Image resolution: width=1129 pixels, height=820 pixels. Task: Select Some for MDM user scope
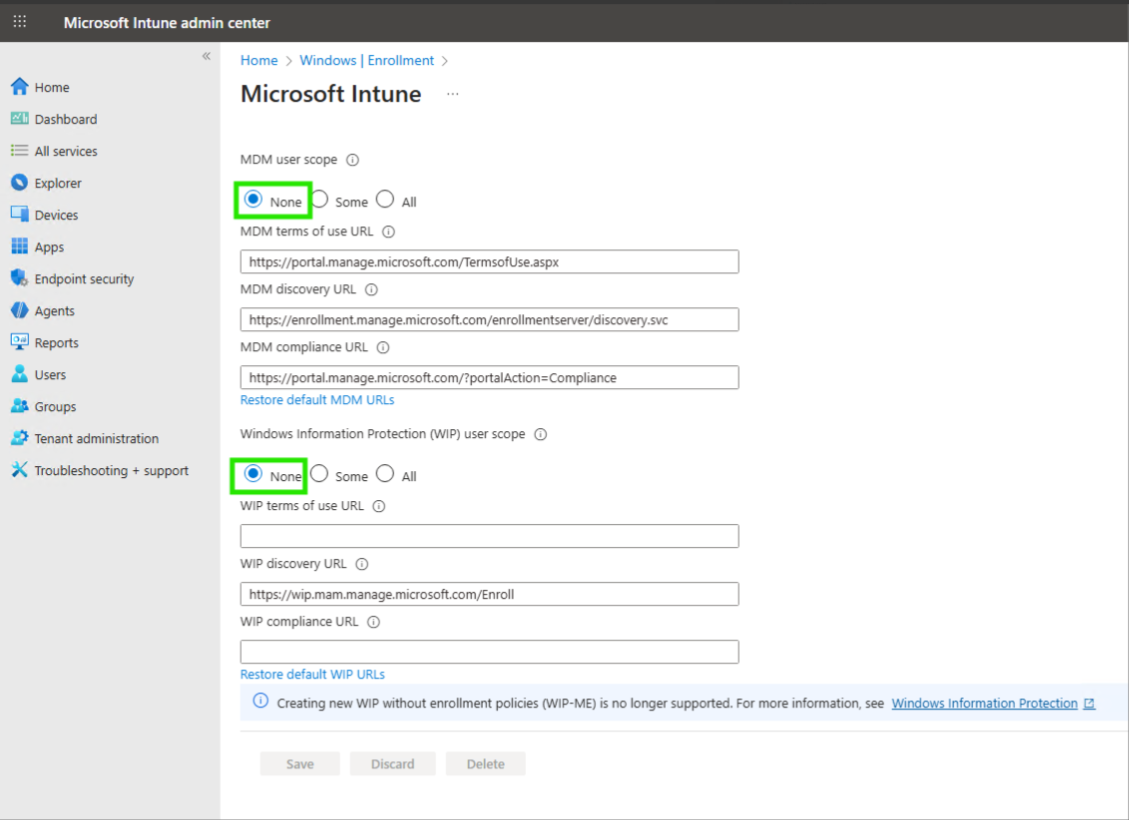tap(320, 200)
